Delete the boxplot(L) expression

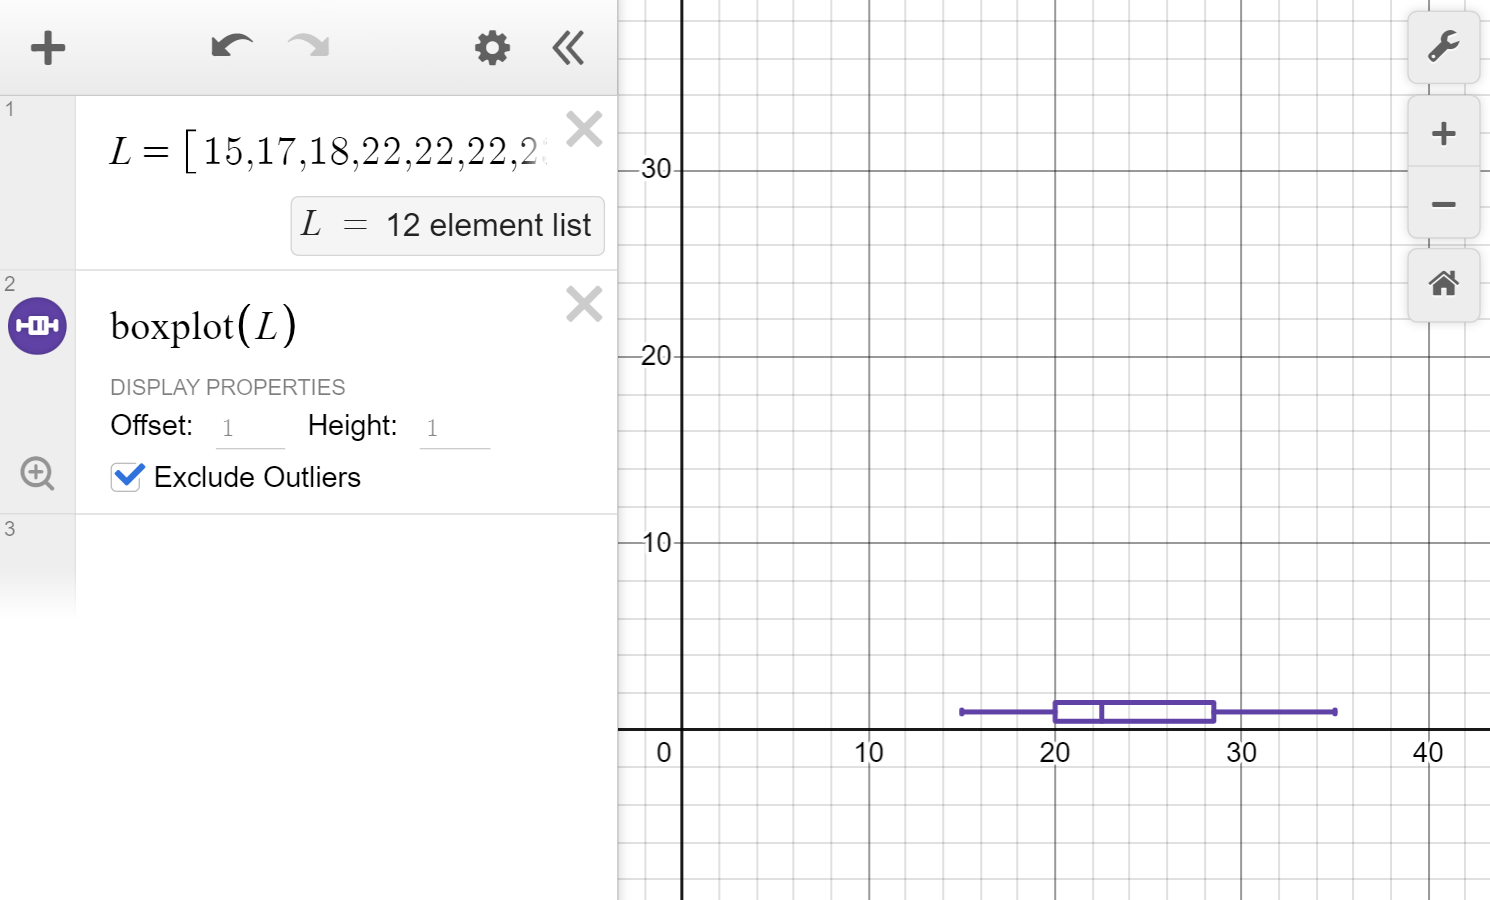584,304
